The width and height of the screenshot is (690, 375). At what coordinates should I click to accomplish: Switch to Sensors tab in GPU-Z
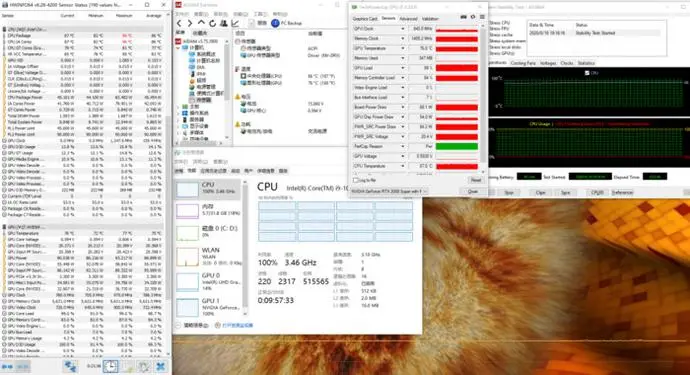pyautogui.click(x=388, y=18)
